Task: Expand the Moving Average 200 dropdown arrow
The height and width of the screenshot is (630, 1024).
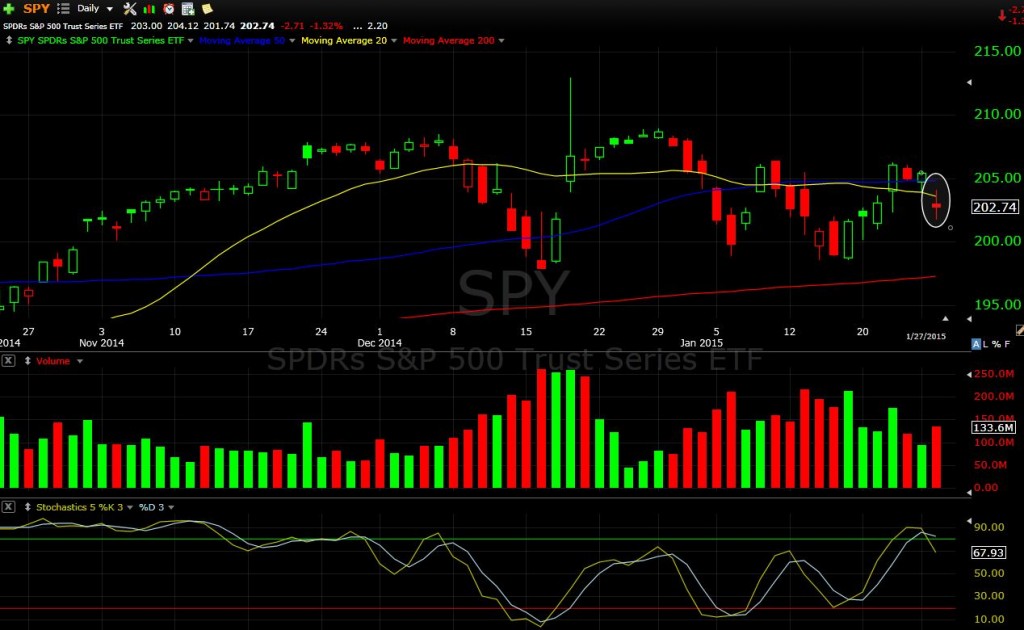Action: click(x=502, y=40)
